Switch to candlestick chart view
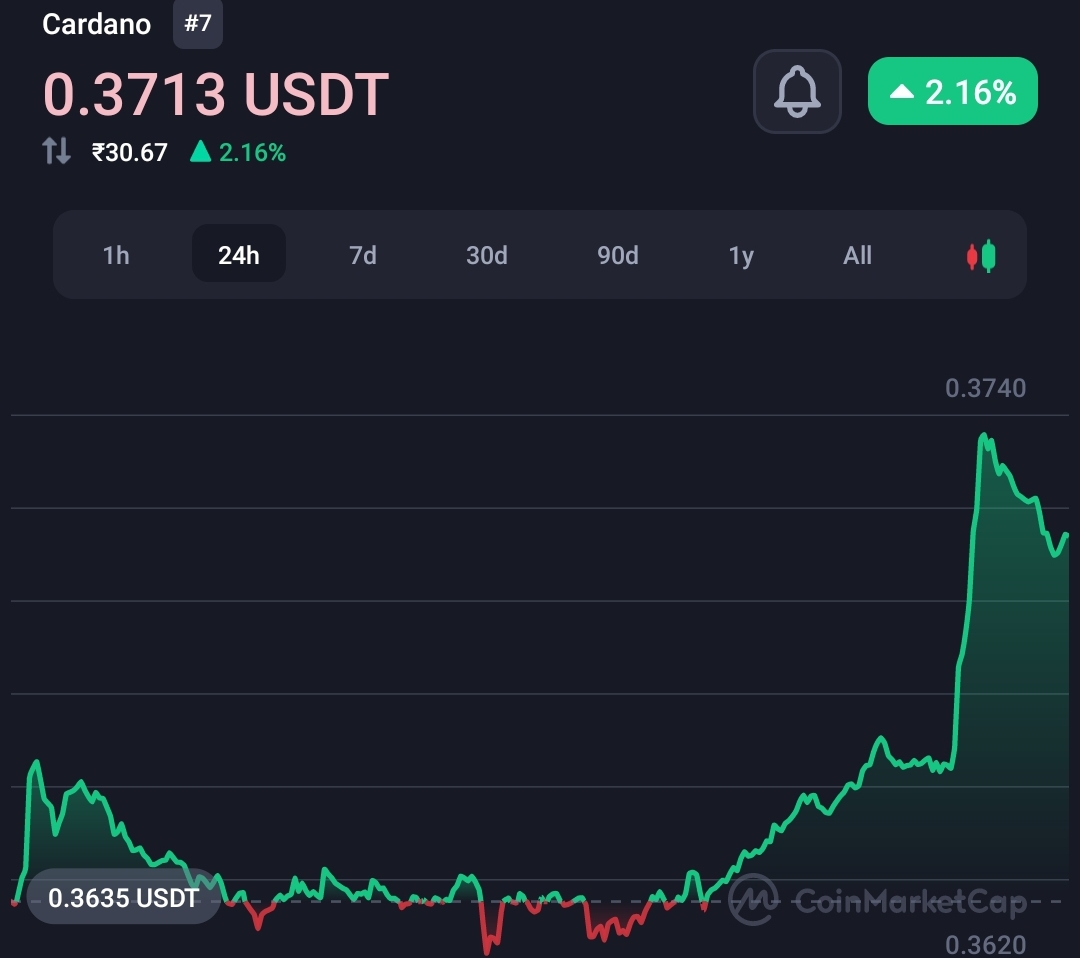 tap(981, 256)
